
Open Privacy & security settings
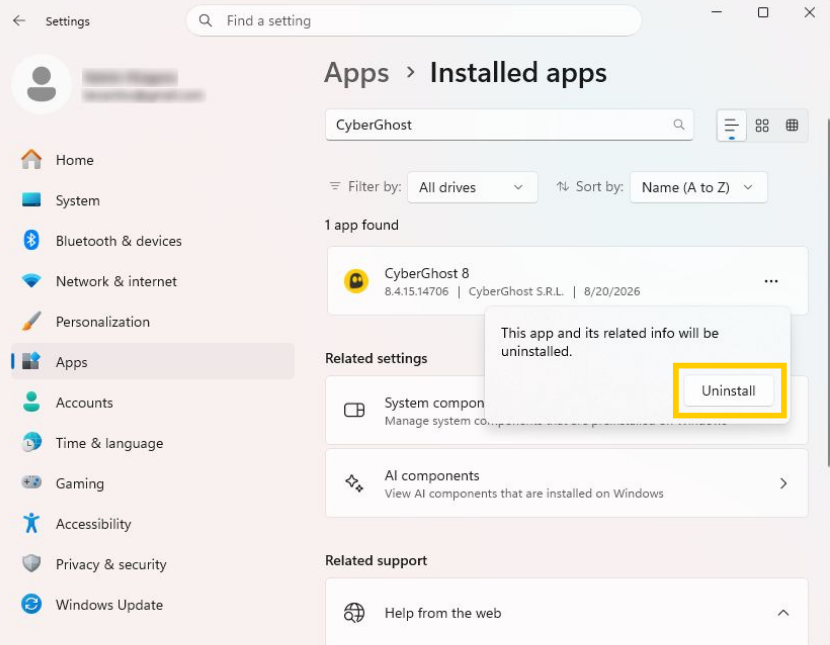pyautogui.click(x=152, y=564)
